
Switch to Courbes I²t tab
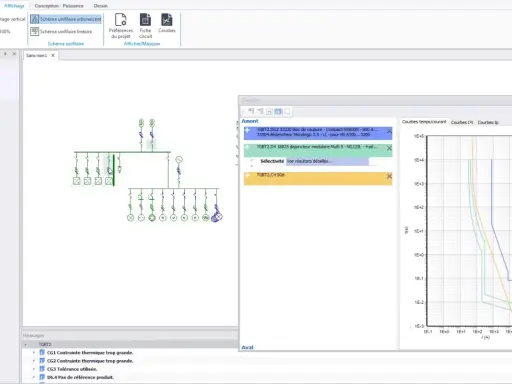point(462,122)
